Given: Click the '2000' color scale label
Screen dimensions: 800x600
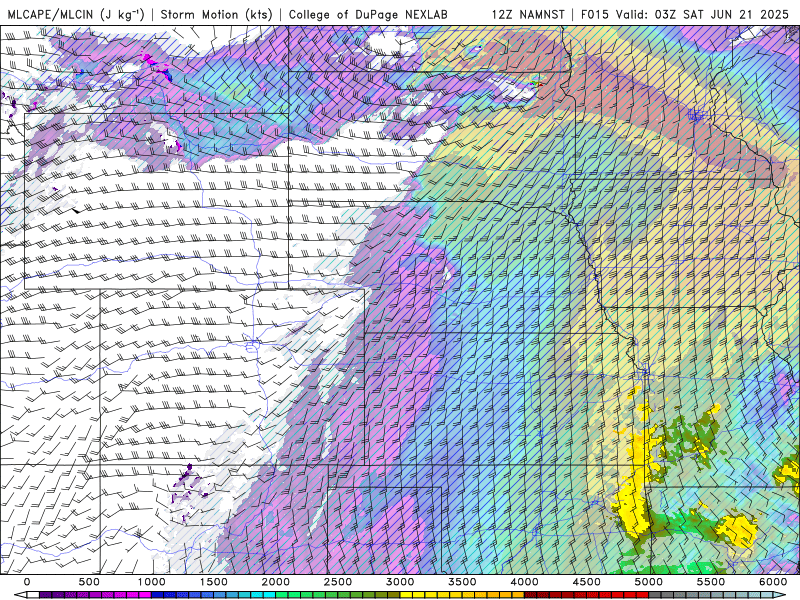Looking at the screenshot, I should [x=276, y=582].
